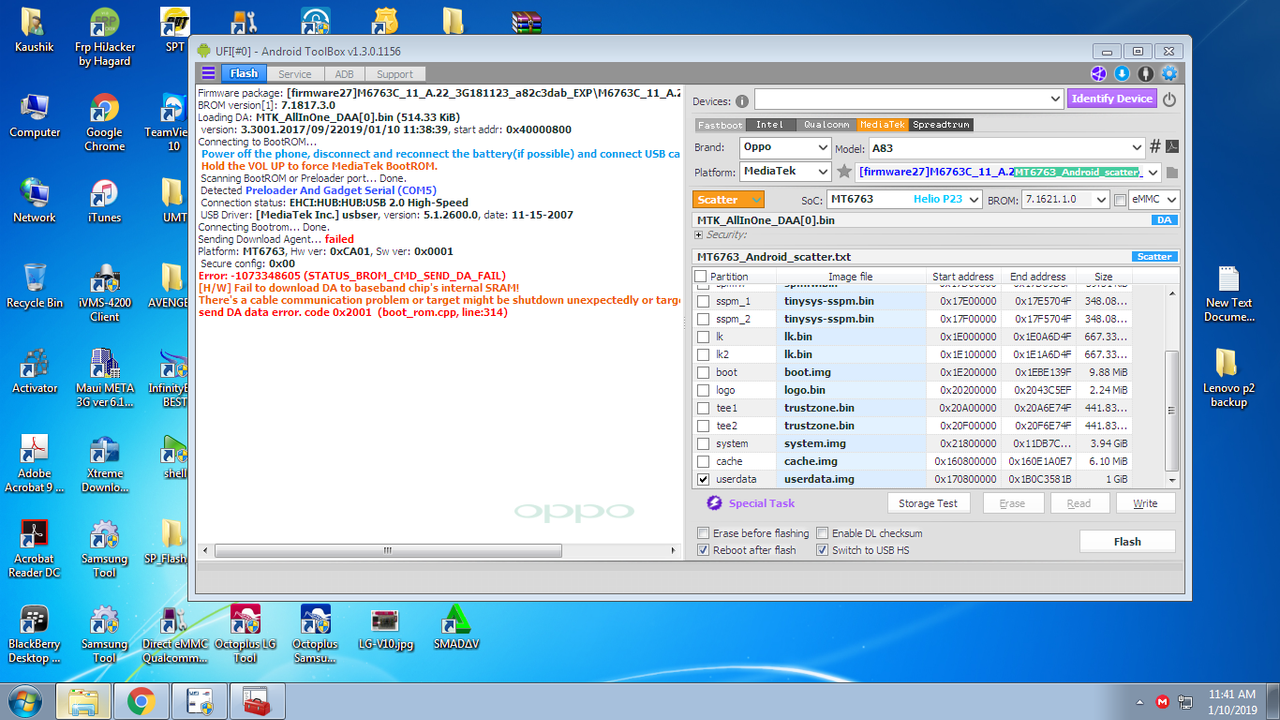The height and width of the screenshot is (720, 1280).
Task: Expand the Security section
Action: [698, 235]
